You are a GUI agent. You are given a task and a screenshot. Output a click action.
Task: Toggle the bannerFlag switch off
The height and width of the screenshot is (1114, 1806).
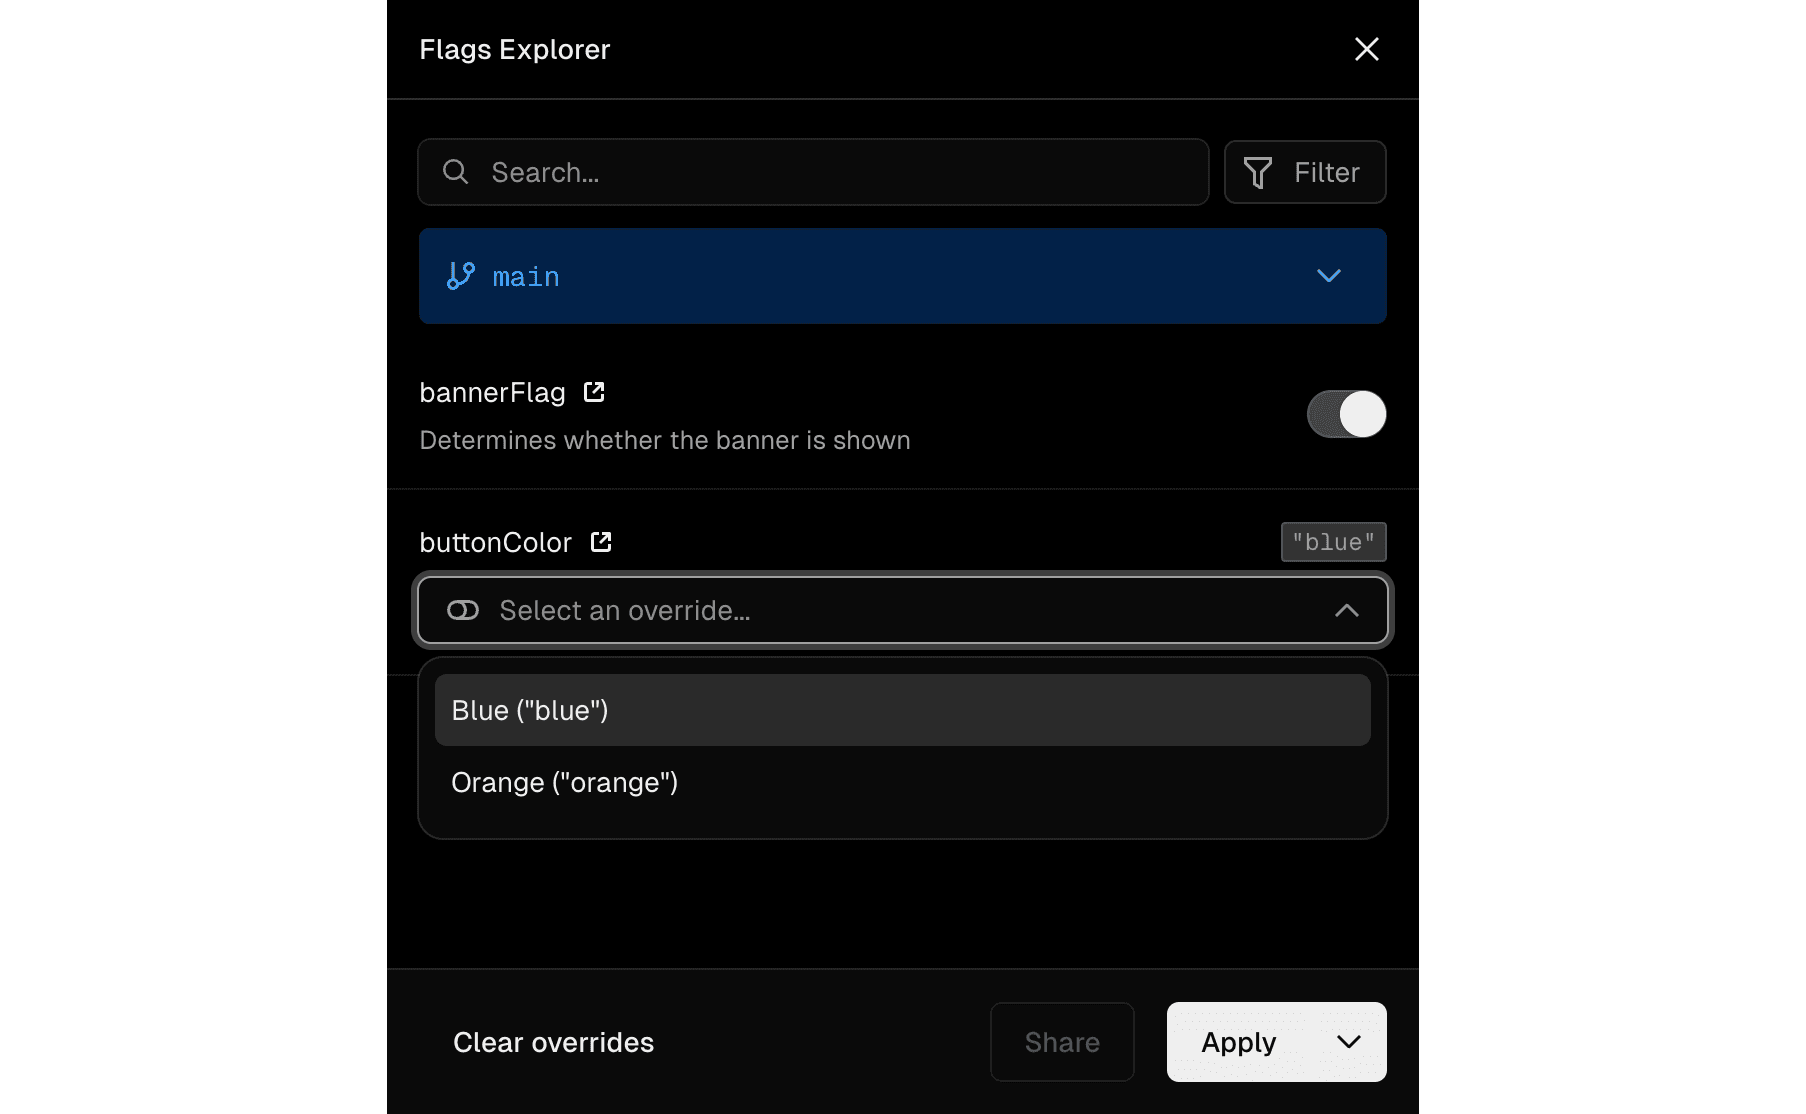[x=1346, y=414]
